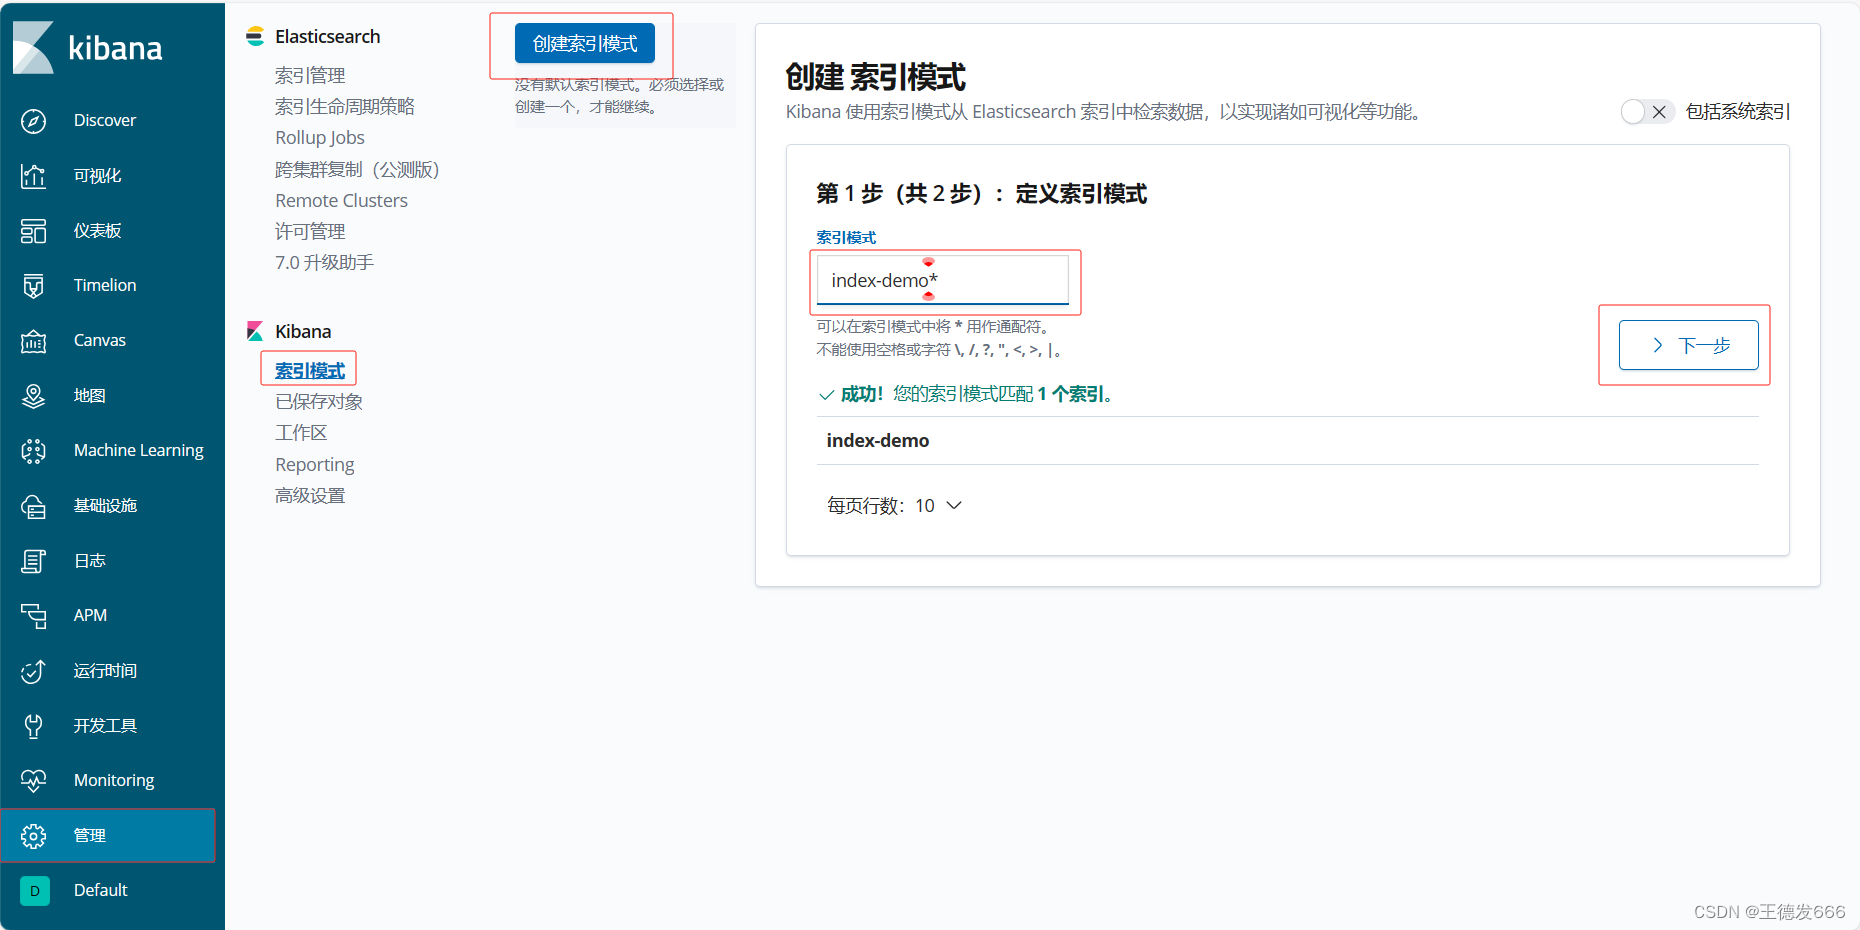The image size is (1860, 930).
Task: Click the index pattern input field
Action: (943, 281)
